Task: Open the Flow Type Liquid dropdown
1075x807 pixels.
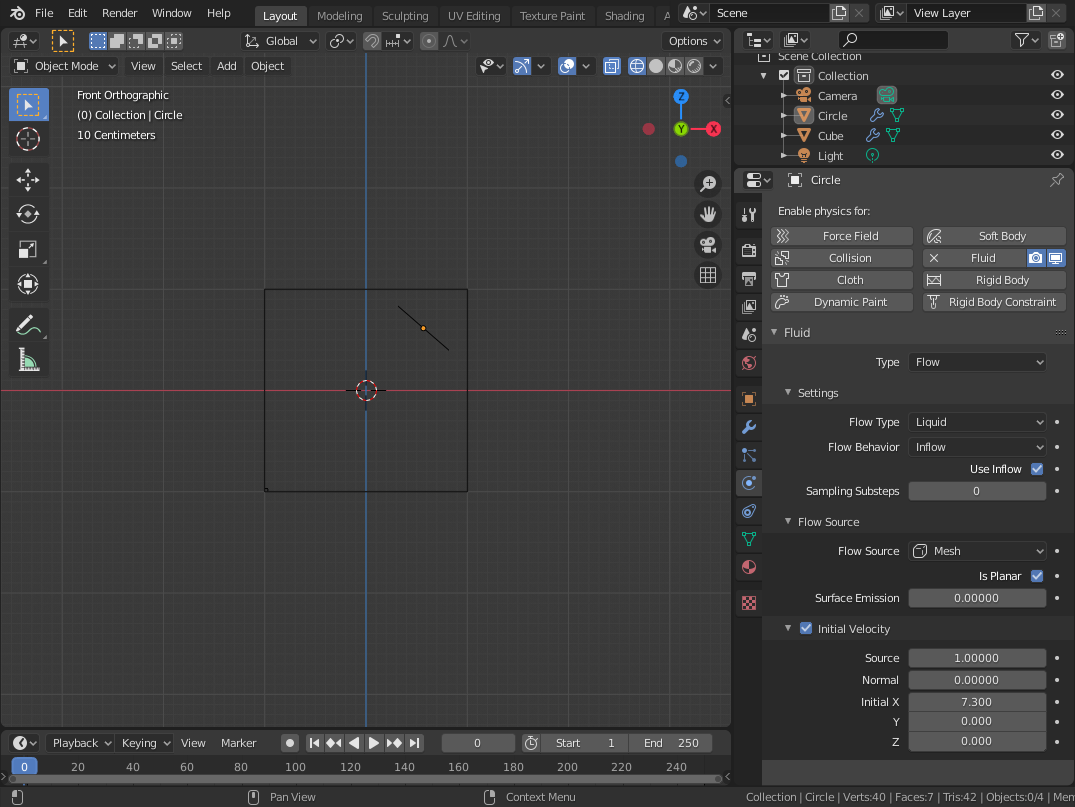Action: click(x=977, y=422)
